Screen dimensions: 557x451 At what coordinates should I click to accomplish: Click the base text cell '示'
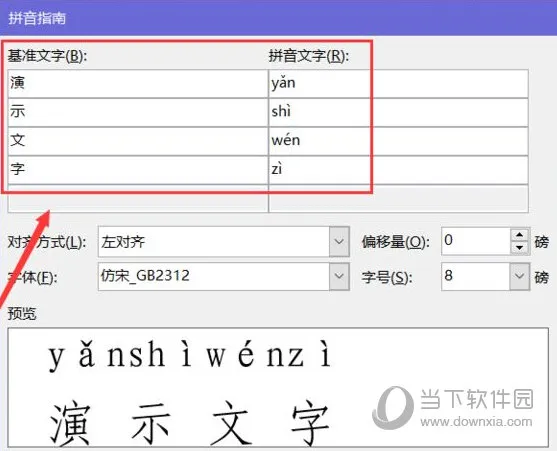tap(138, 112)
